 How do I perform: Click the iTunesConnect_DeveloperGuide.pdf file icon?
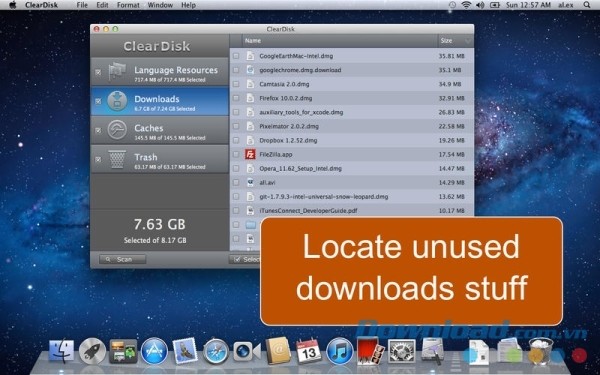(250, 210)
